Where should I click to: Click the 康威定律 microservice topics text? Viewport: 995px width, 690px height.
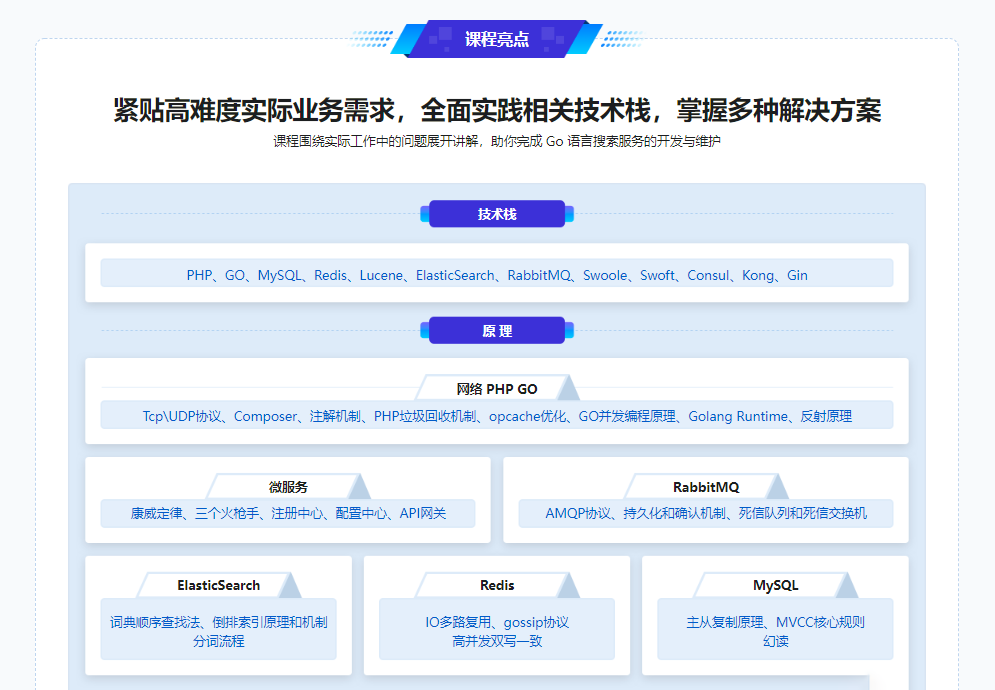[x=288, y=514]
